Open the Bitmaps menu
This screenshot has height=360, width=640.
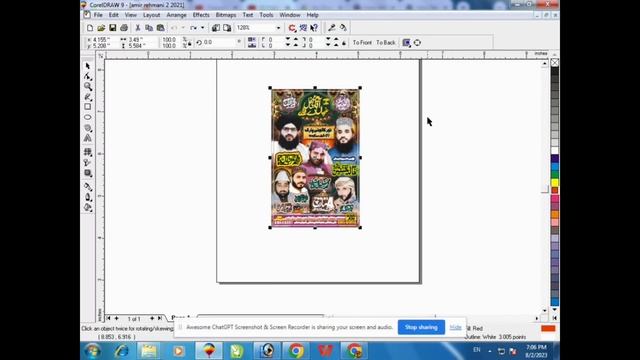226,15
